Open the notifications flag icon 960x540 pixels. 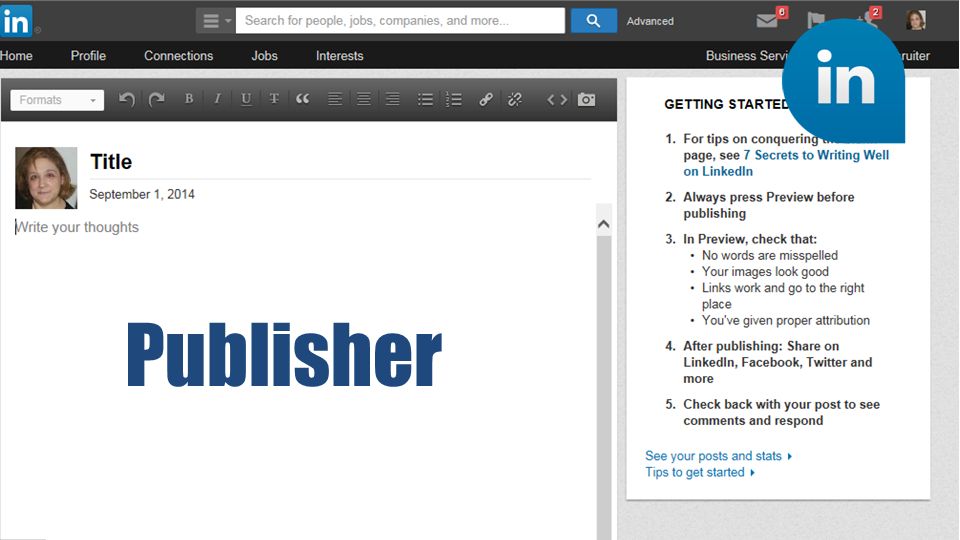pos(816,21)
